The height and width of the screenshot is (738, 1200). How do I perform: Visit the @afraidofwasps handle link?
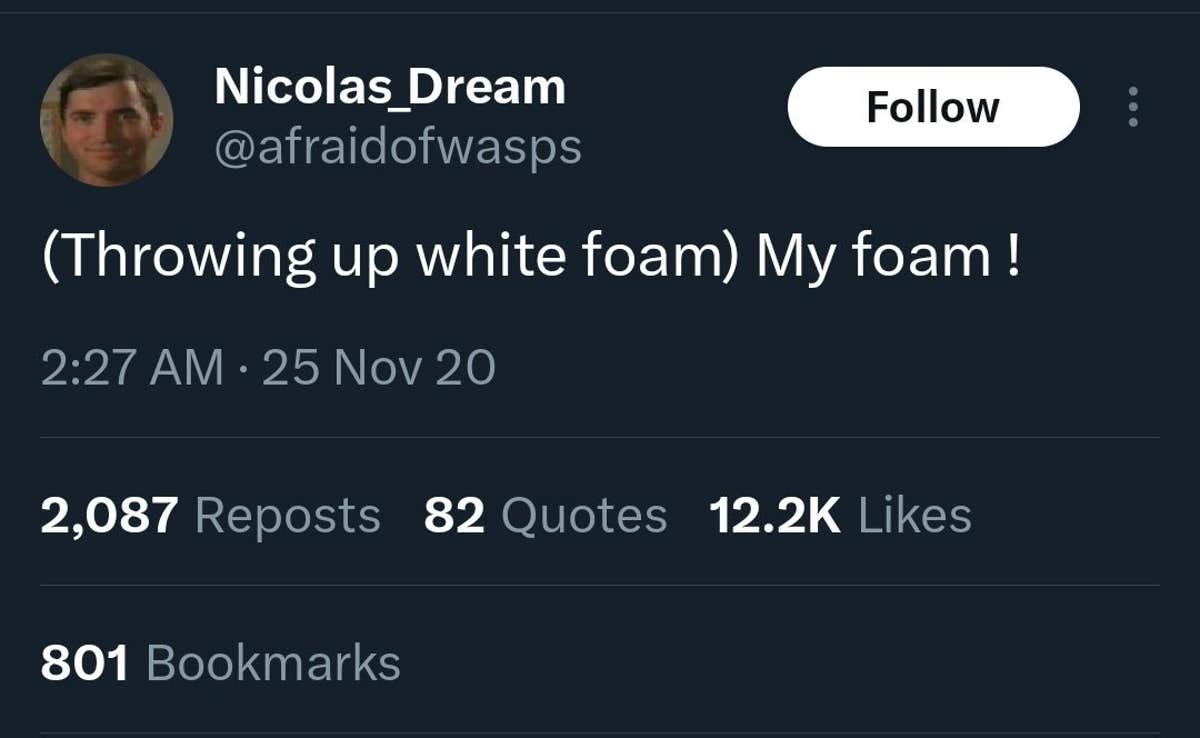397,148
